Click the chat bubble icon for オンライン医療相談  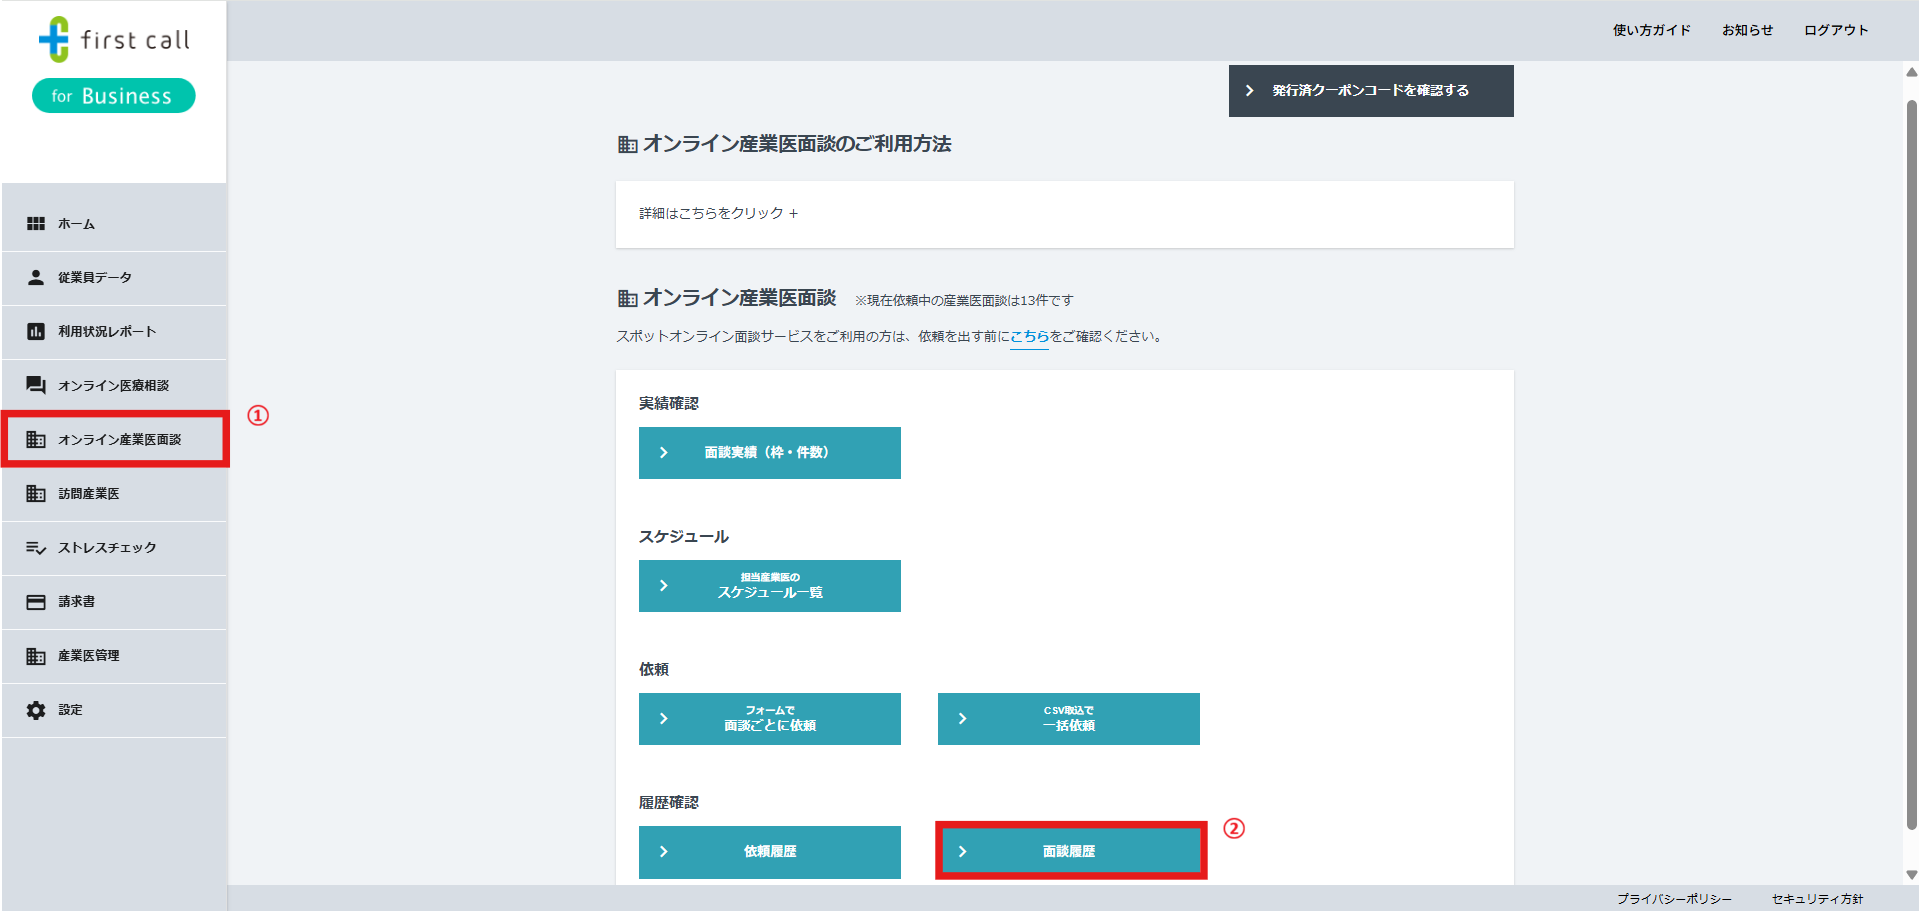(36, 386)
